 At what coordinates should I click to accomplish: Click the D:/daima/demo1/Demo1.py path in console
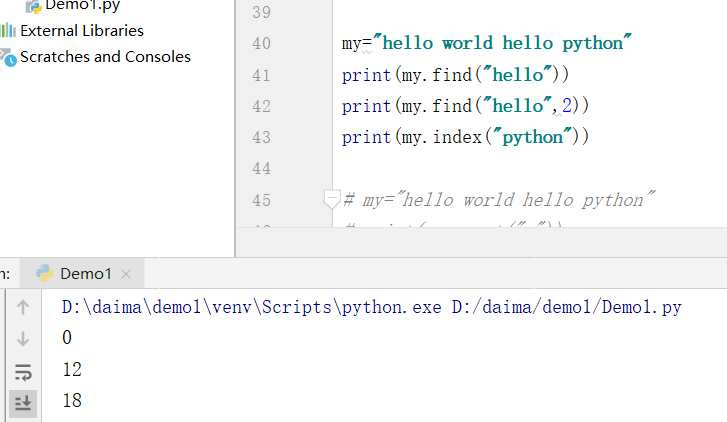(x=567, y=307)
